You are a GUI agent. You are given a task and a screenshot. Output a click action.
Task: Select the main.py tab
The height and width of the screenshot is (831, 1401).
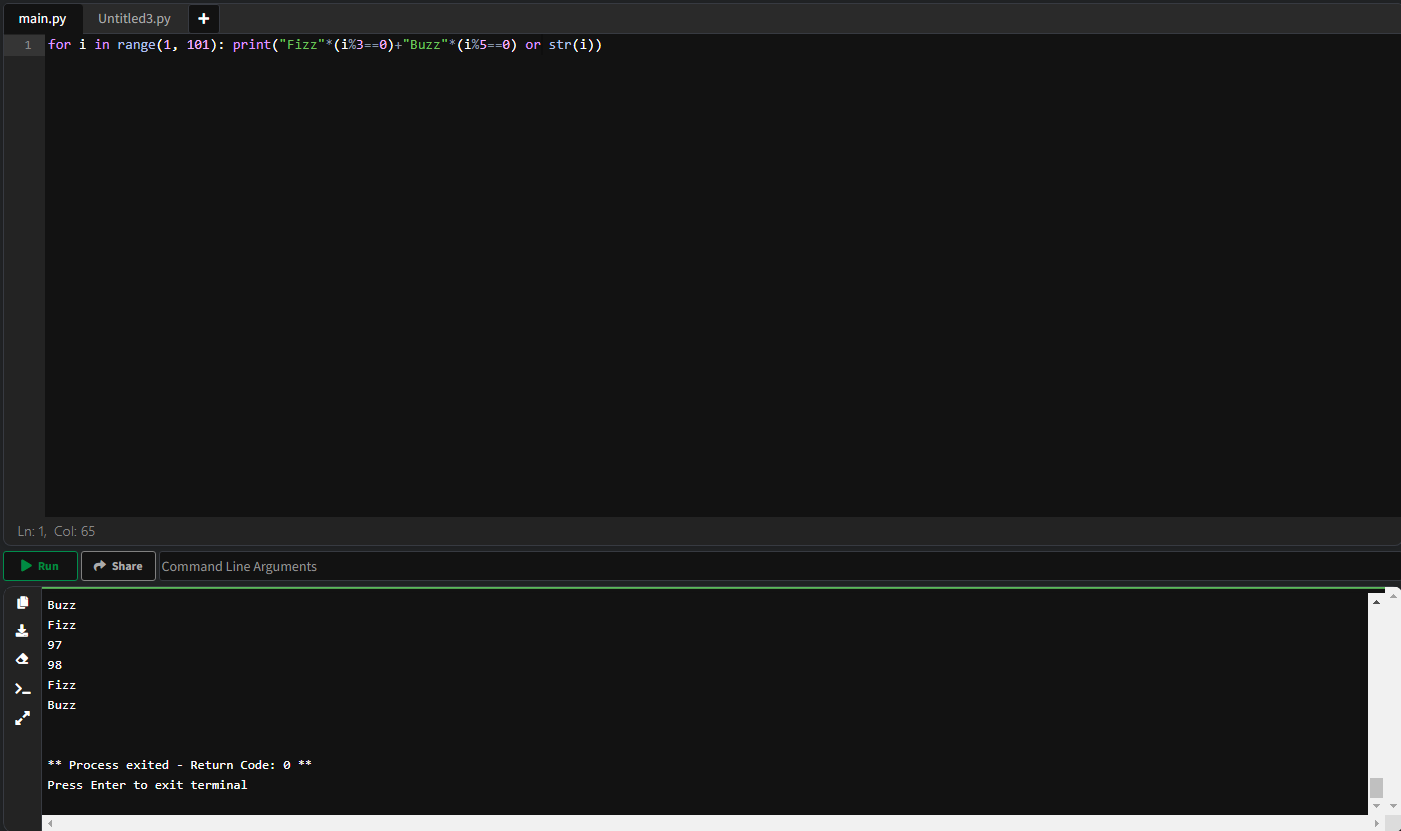click(43, 18)
